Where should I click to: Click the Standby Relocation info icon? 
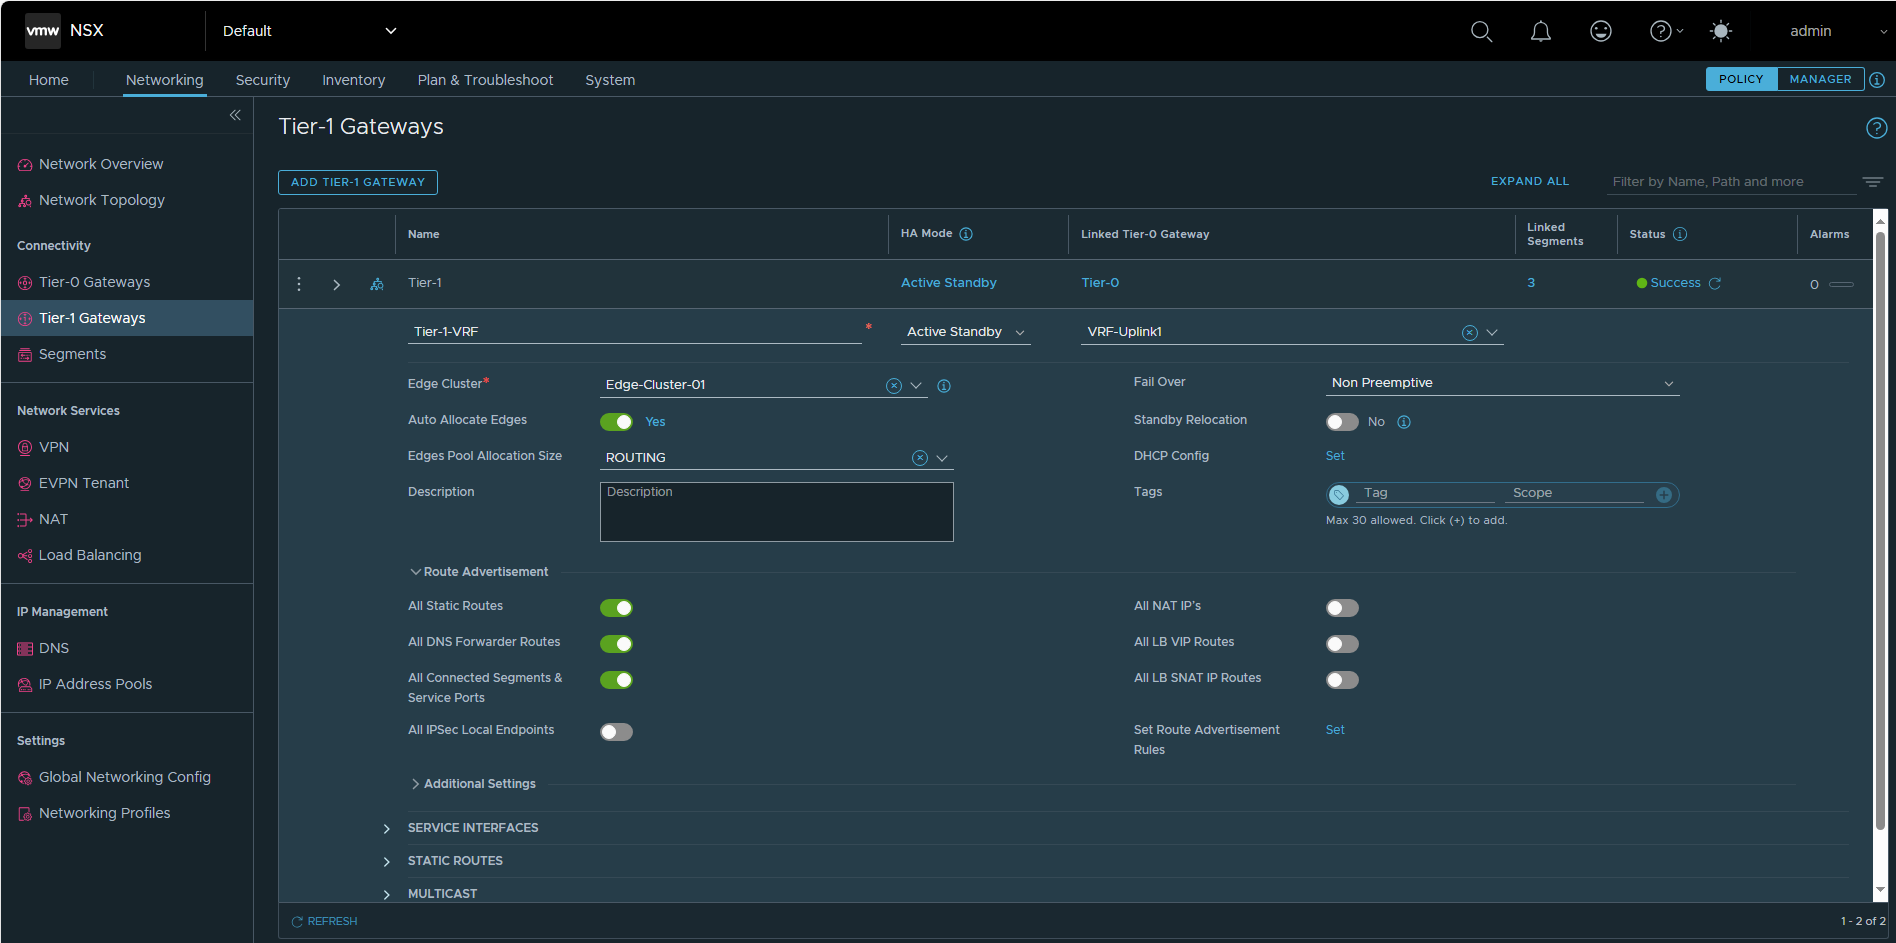(1404, 422)
